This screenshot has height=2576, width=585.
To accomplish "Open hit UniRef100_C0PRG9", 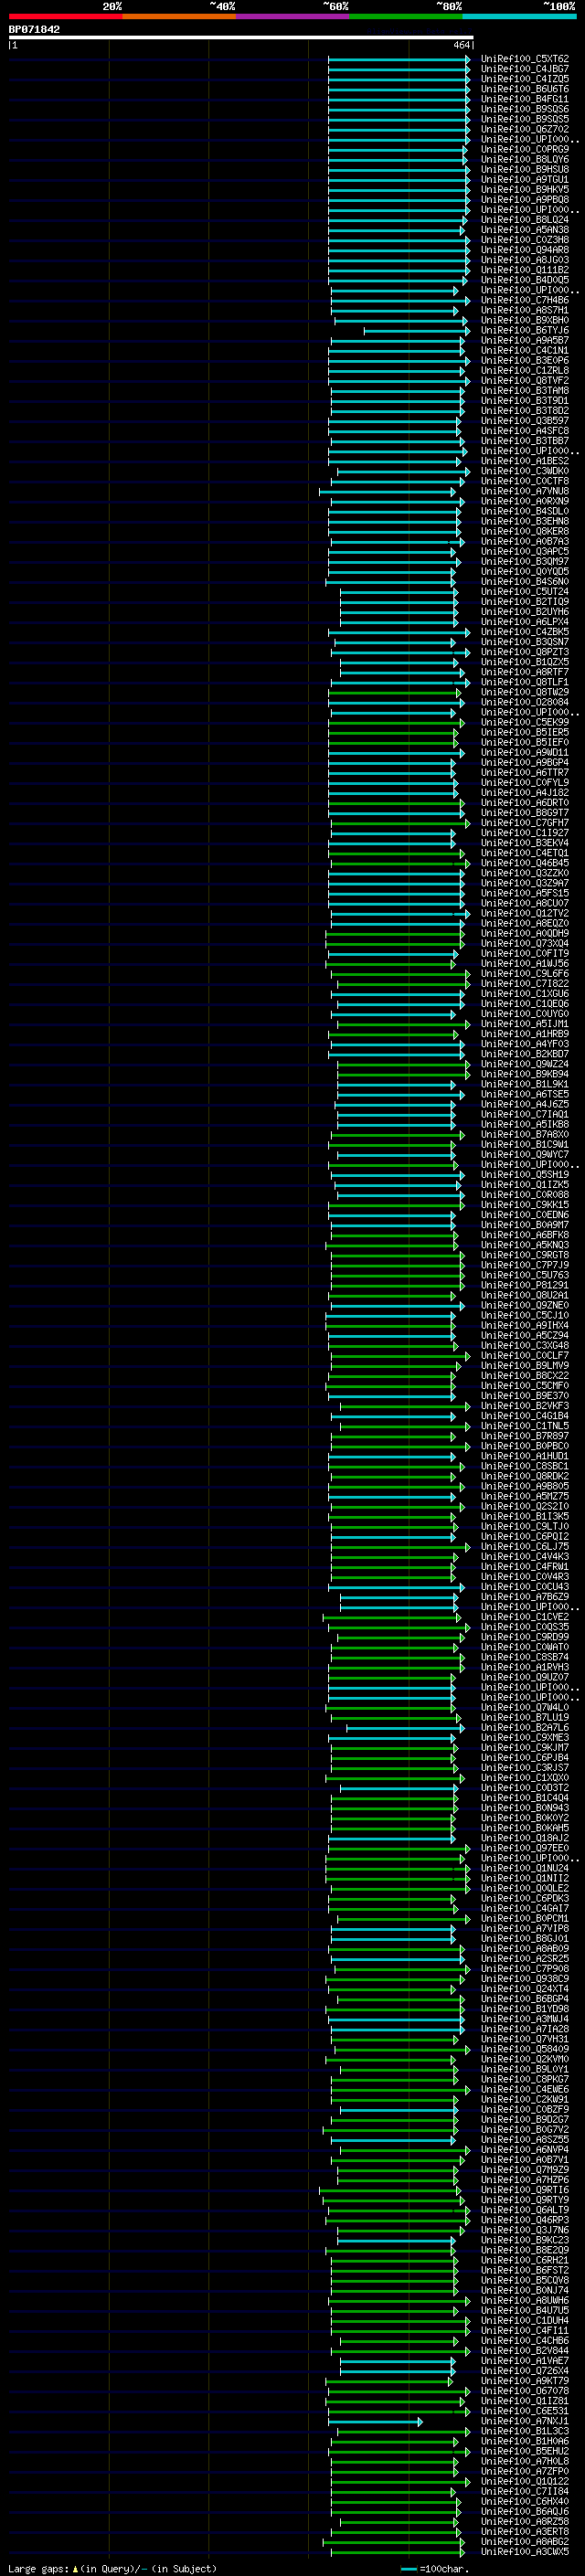I will [524, 149].
